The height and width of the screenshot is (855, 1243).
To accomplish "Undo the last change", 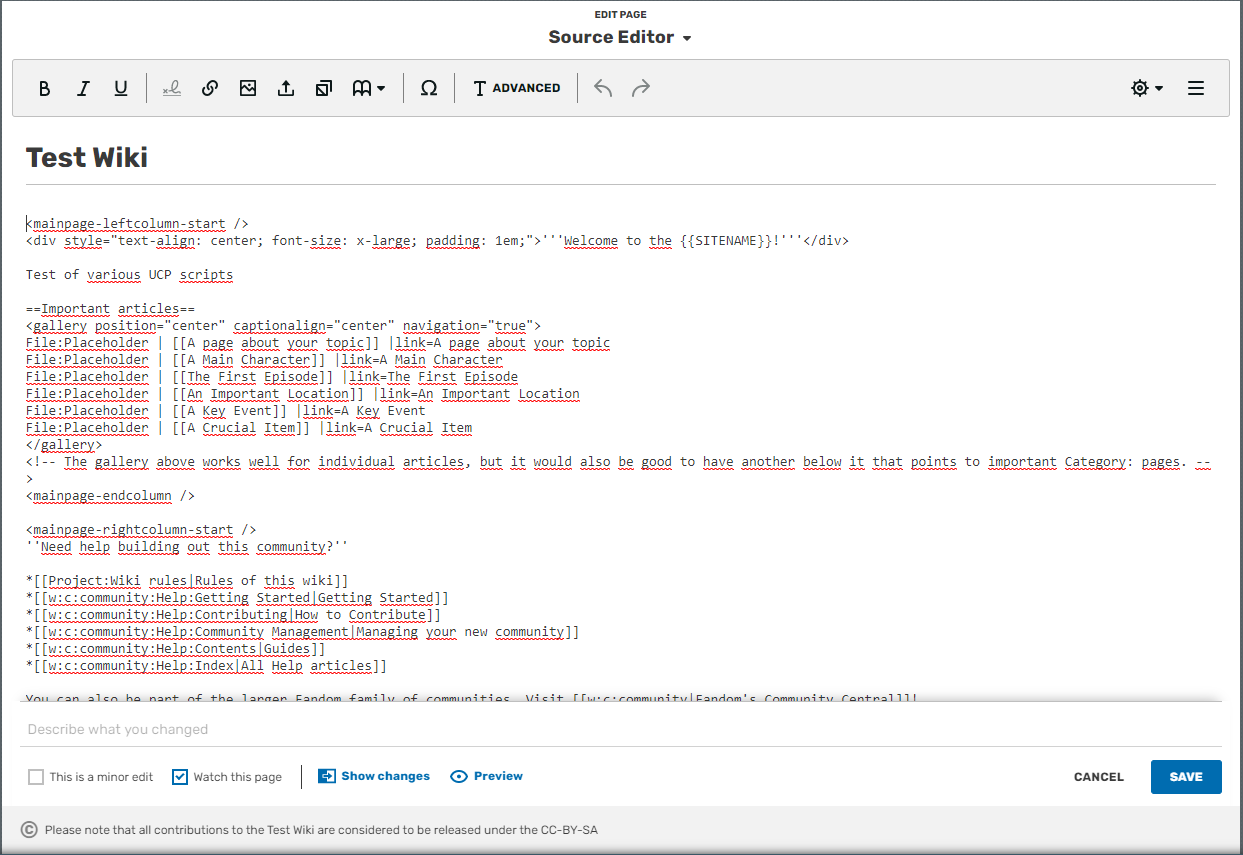I will coord(603,88).
